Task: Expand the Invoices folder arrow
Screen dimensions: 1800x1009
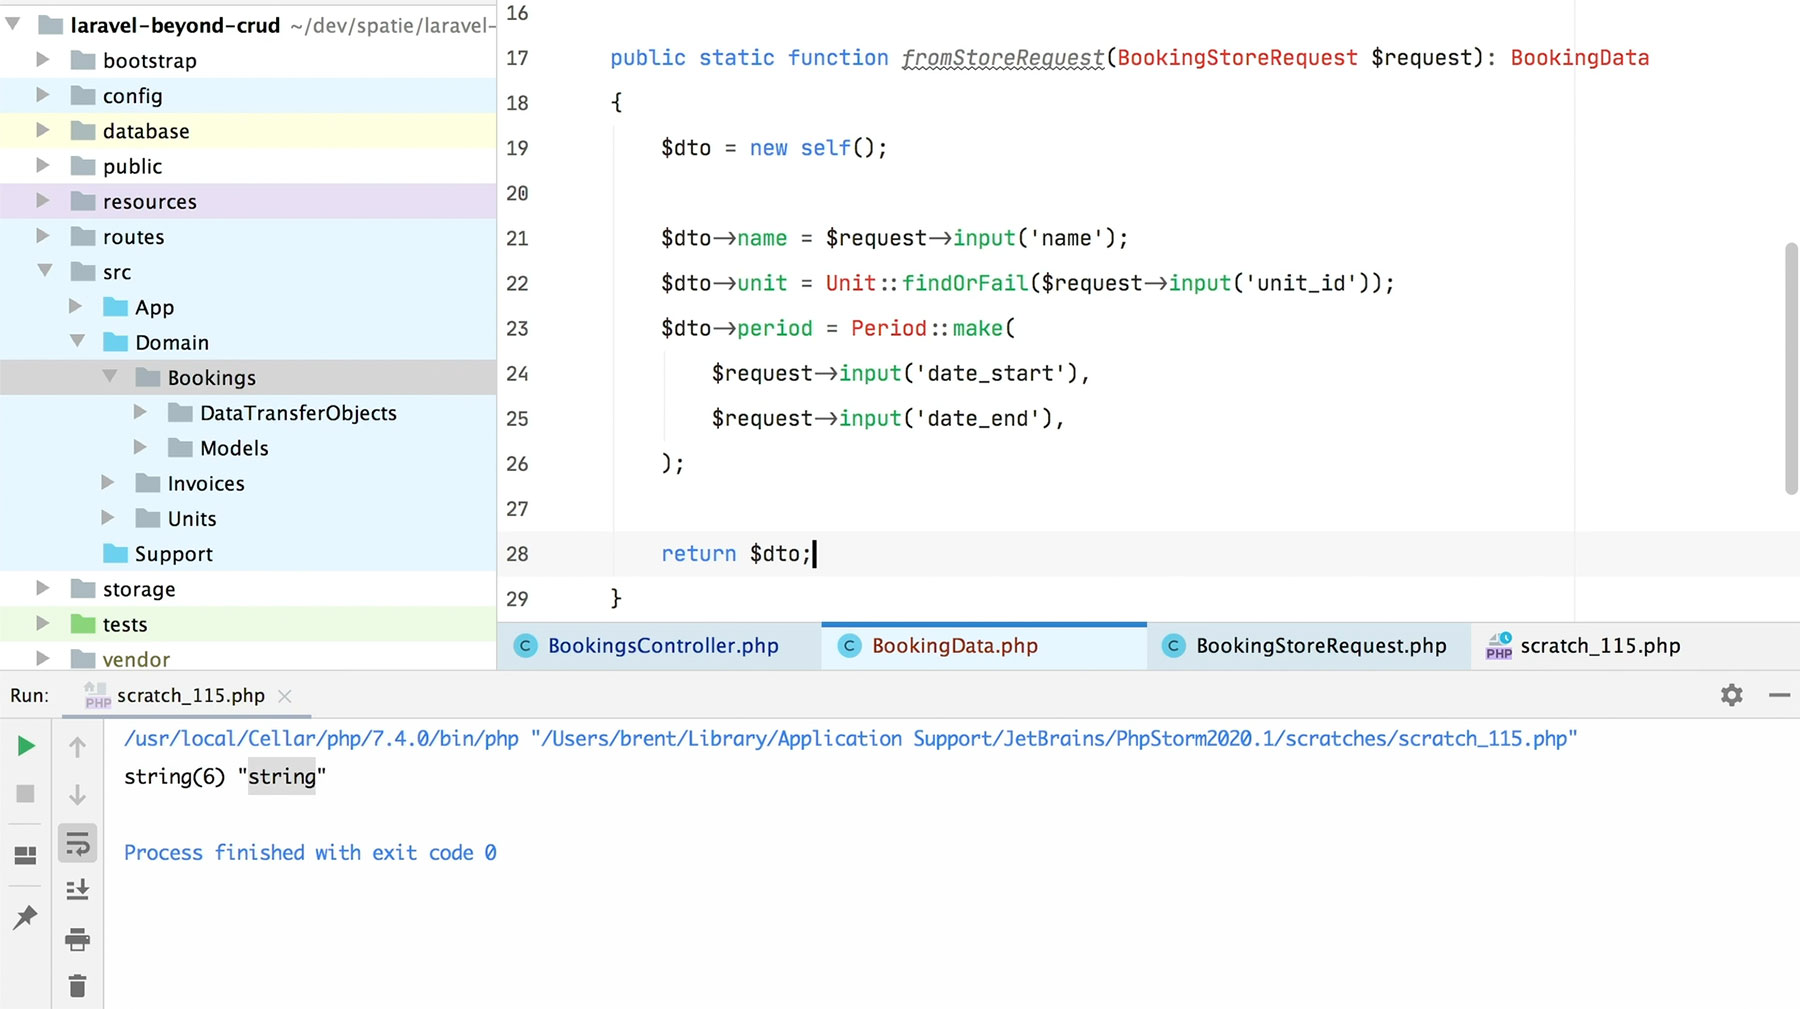Action: [x=108, y=483]
